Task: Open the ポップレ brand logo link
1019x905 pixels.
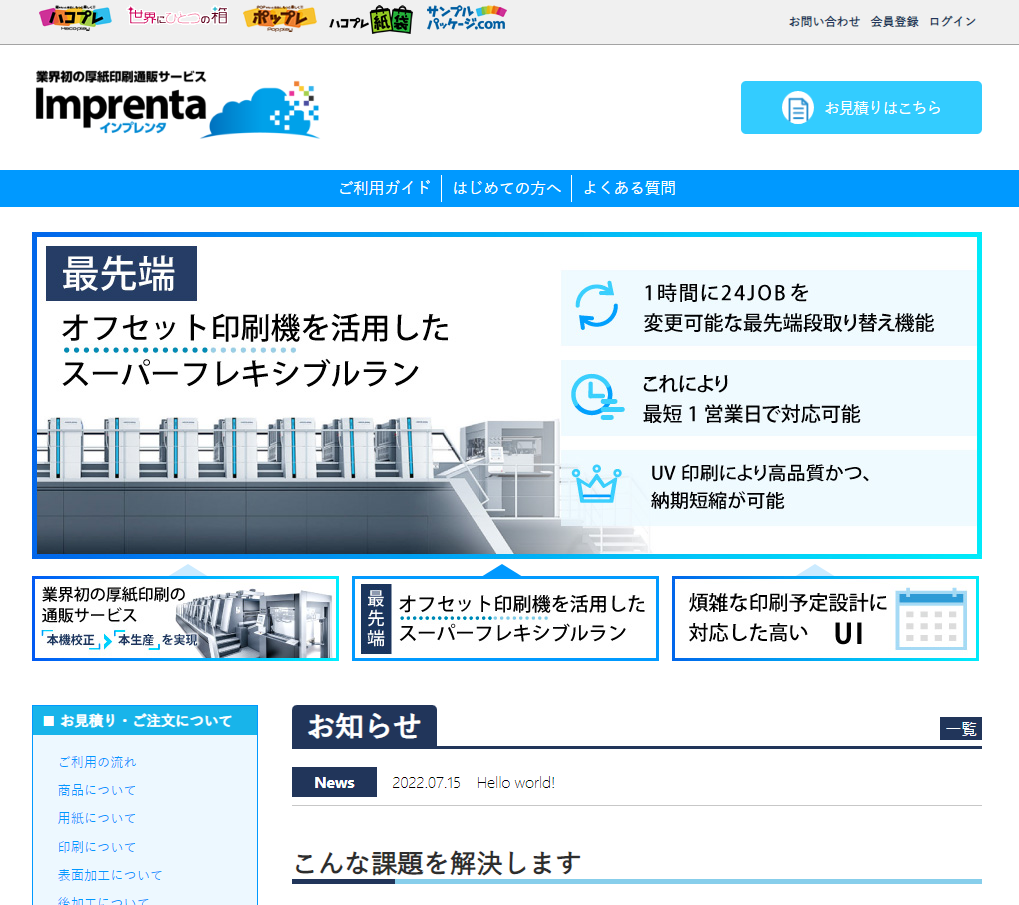Action: 279,19
